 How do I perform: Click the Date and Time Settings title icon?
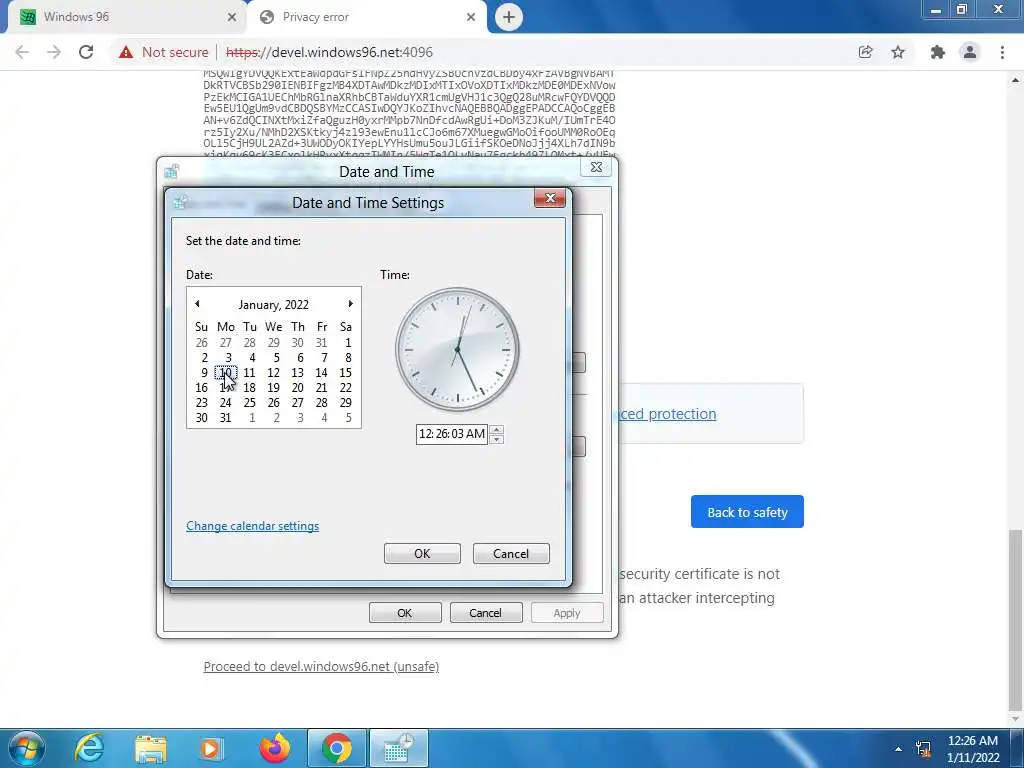point(180,202)
